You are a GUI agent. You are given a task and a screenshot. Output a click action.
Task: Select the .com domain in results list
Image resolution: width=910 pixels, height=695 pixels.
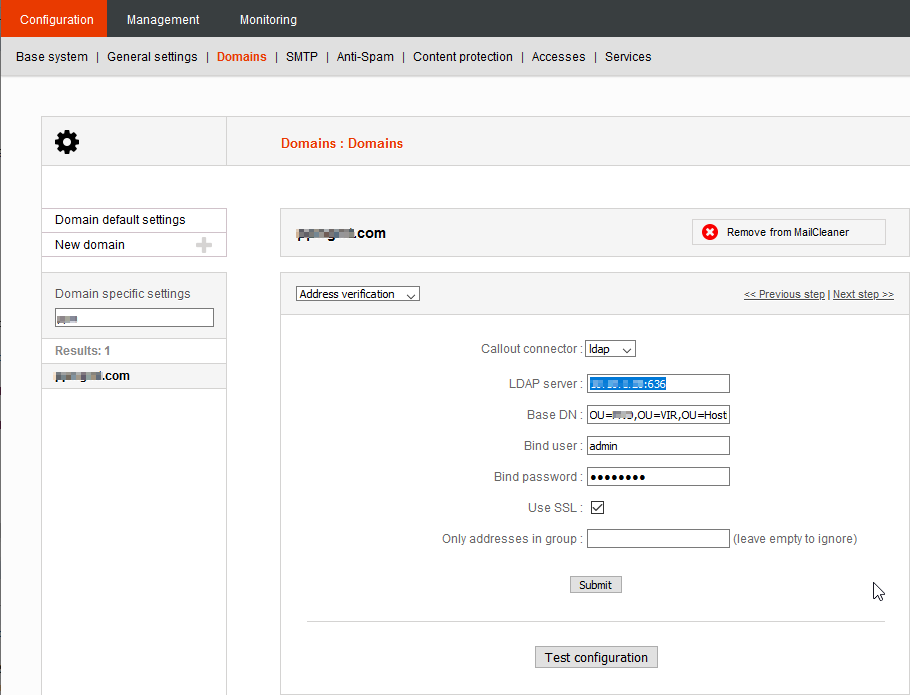click(134, 376)
